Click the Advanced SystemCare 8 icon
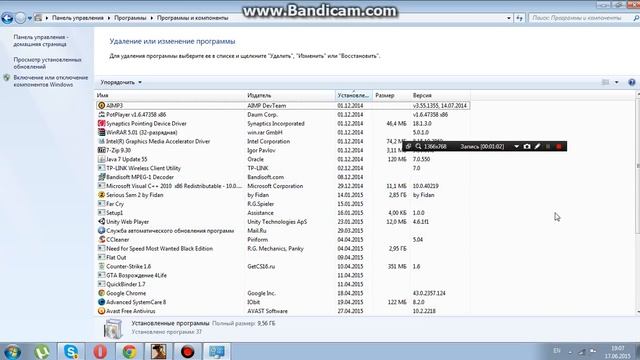Screen dimensions: 640x360 (x=101, y=302)
